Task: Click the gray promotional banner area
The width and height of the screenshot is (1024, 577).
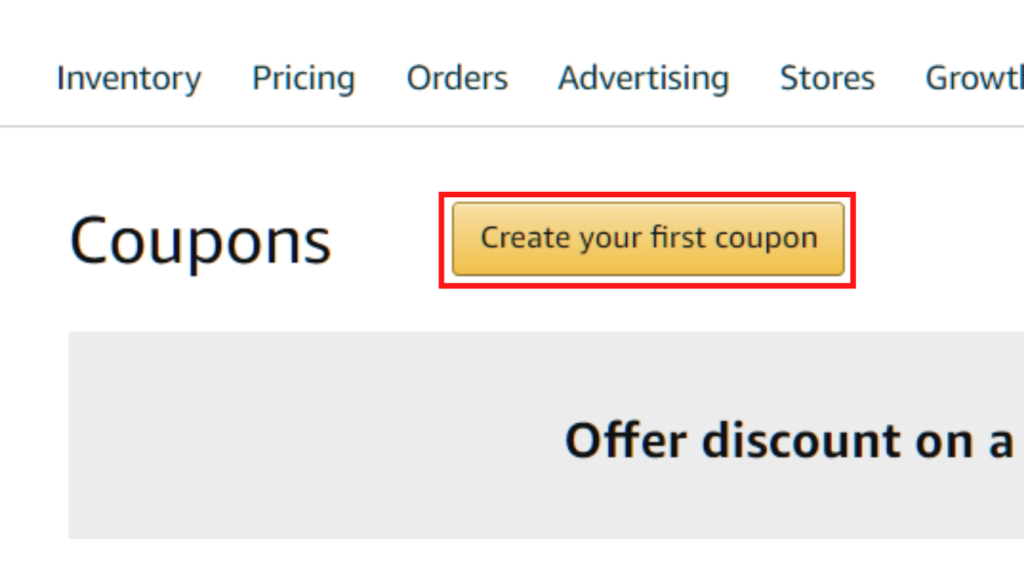Action: pyautogui.click(x=546, y=435)
